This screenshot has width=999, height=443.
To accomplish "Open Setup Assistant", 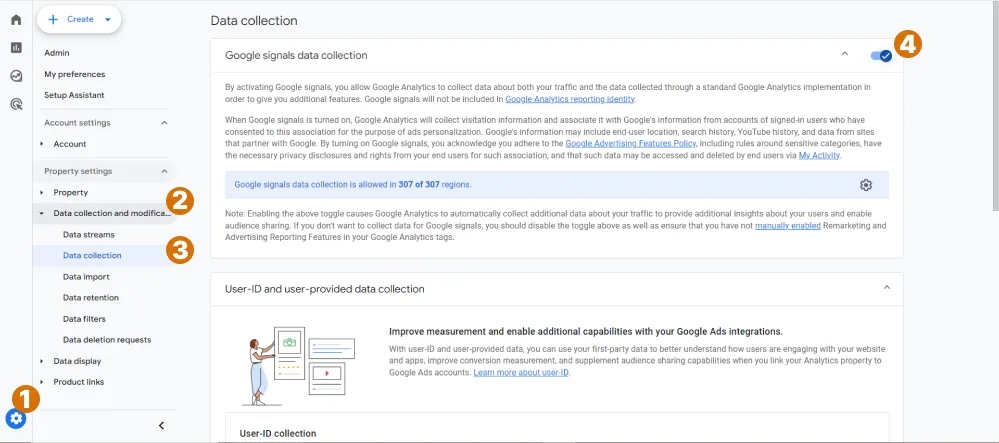I will (74, 95).
